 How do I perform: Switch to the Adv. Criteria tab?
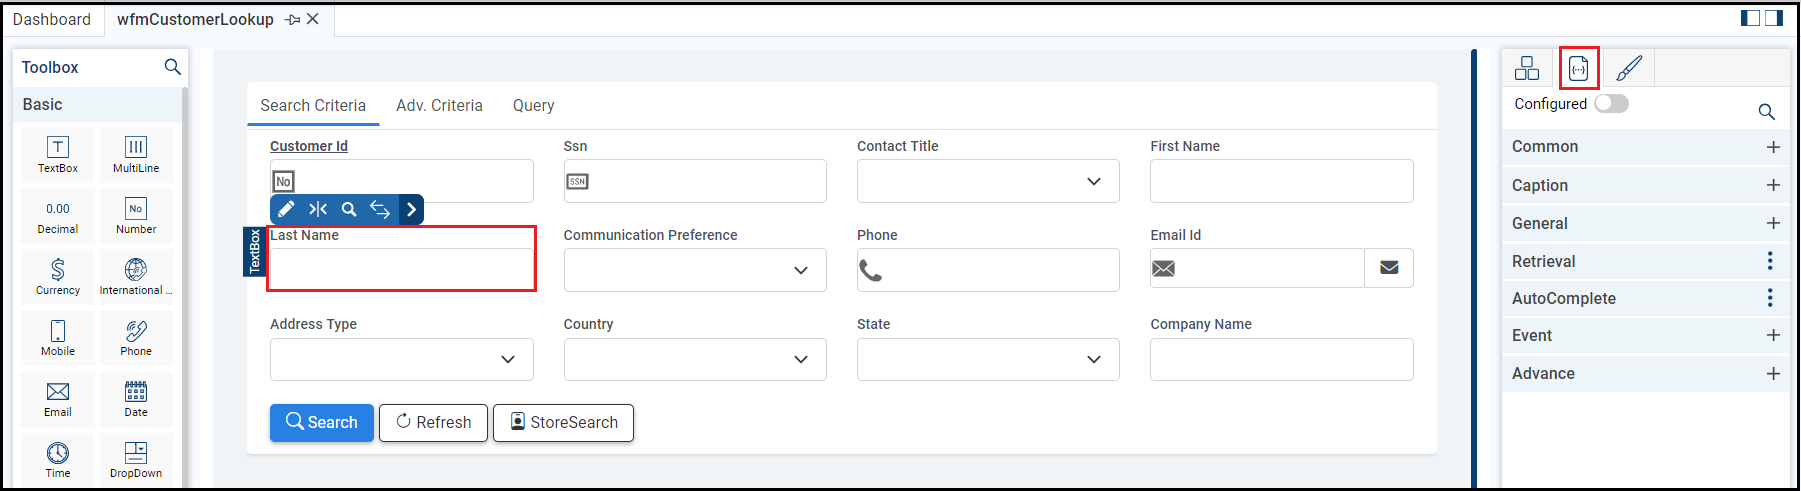coord(439,106)
